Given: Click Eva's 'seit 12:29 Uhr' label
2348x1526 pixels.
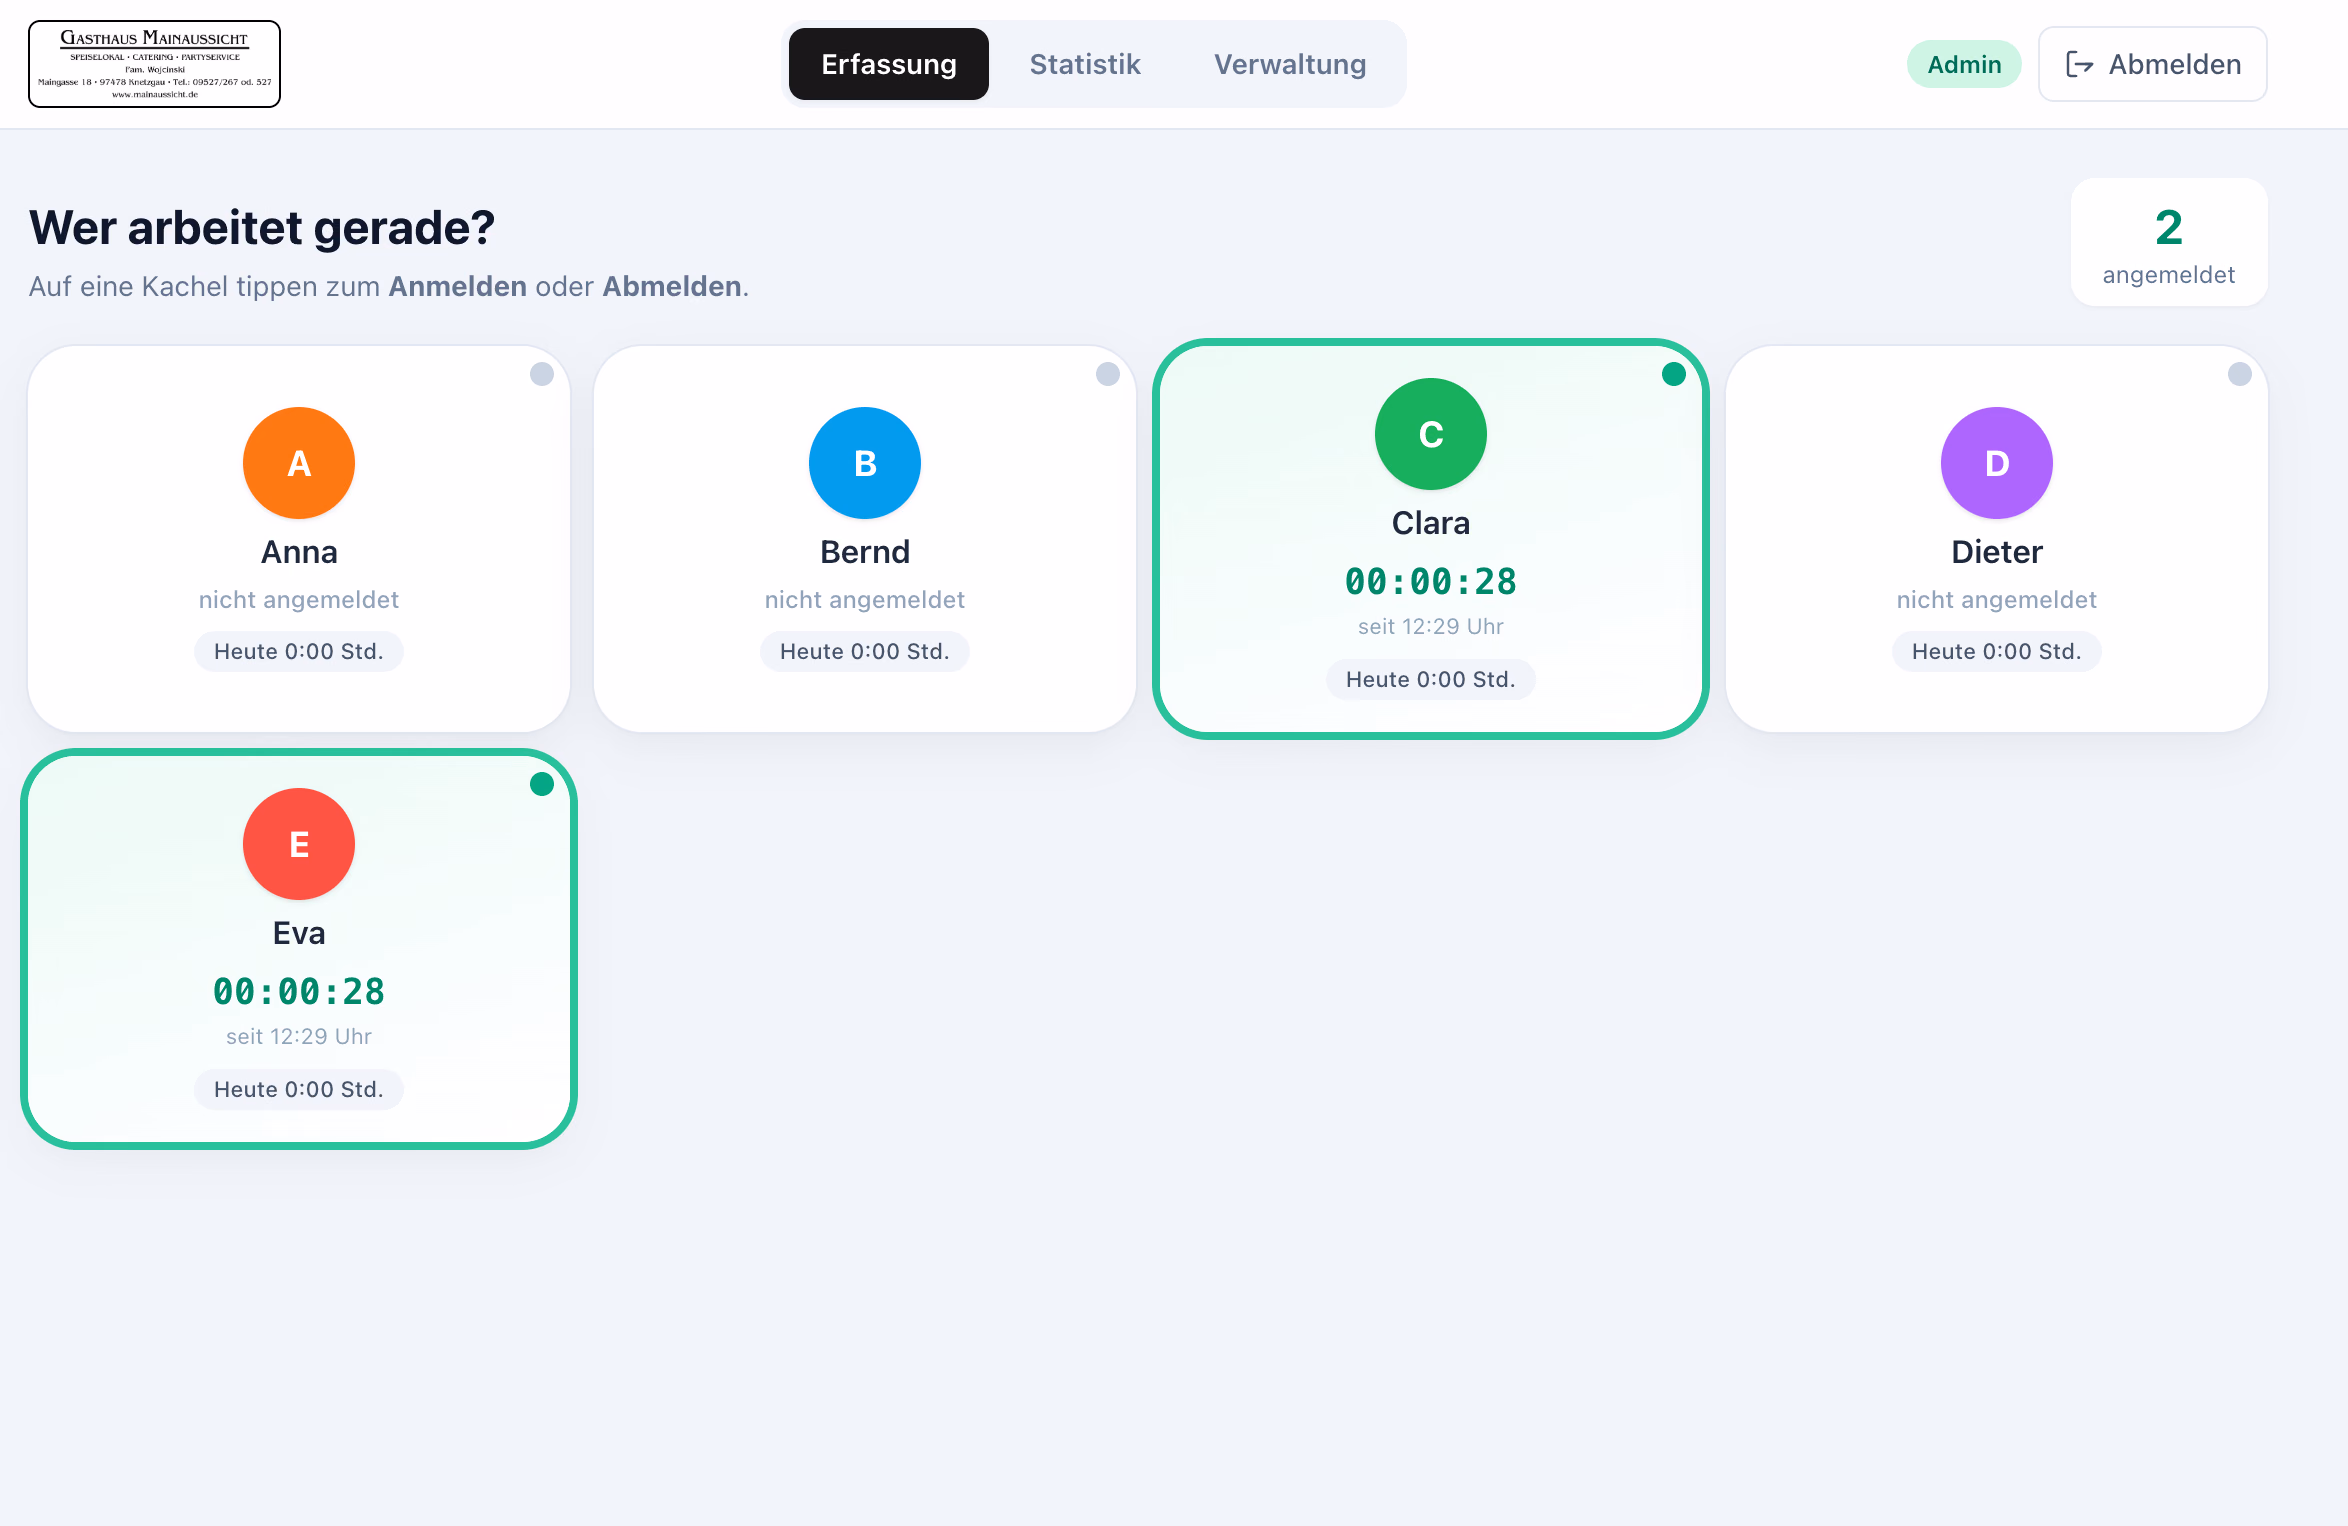Looking at the screenshot, I should point(299,1036).
